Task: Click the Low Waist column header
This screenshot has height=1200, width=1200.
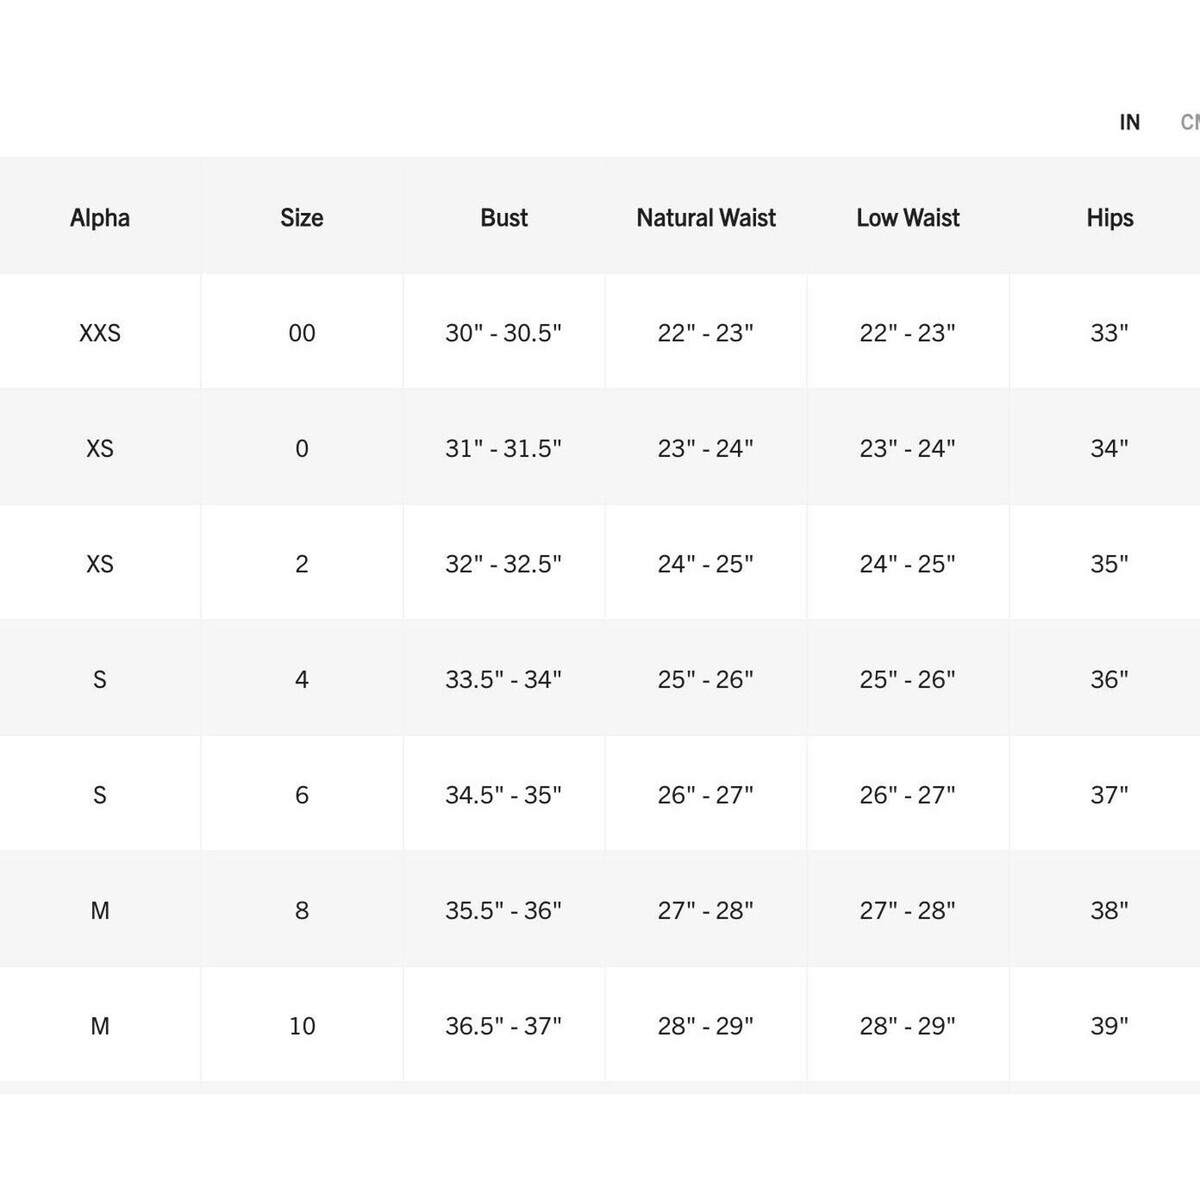Action: tap(908, 218)
